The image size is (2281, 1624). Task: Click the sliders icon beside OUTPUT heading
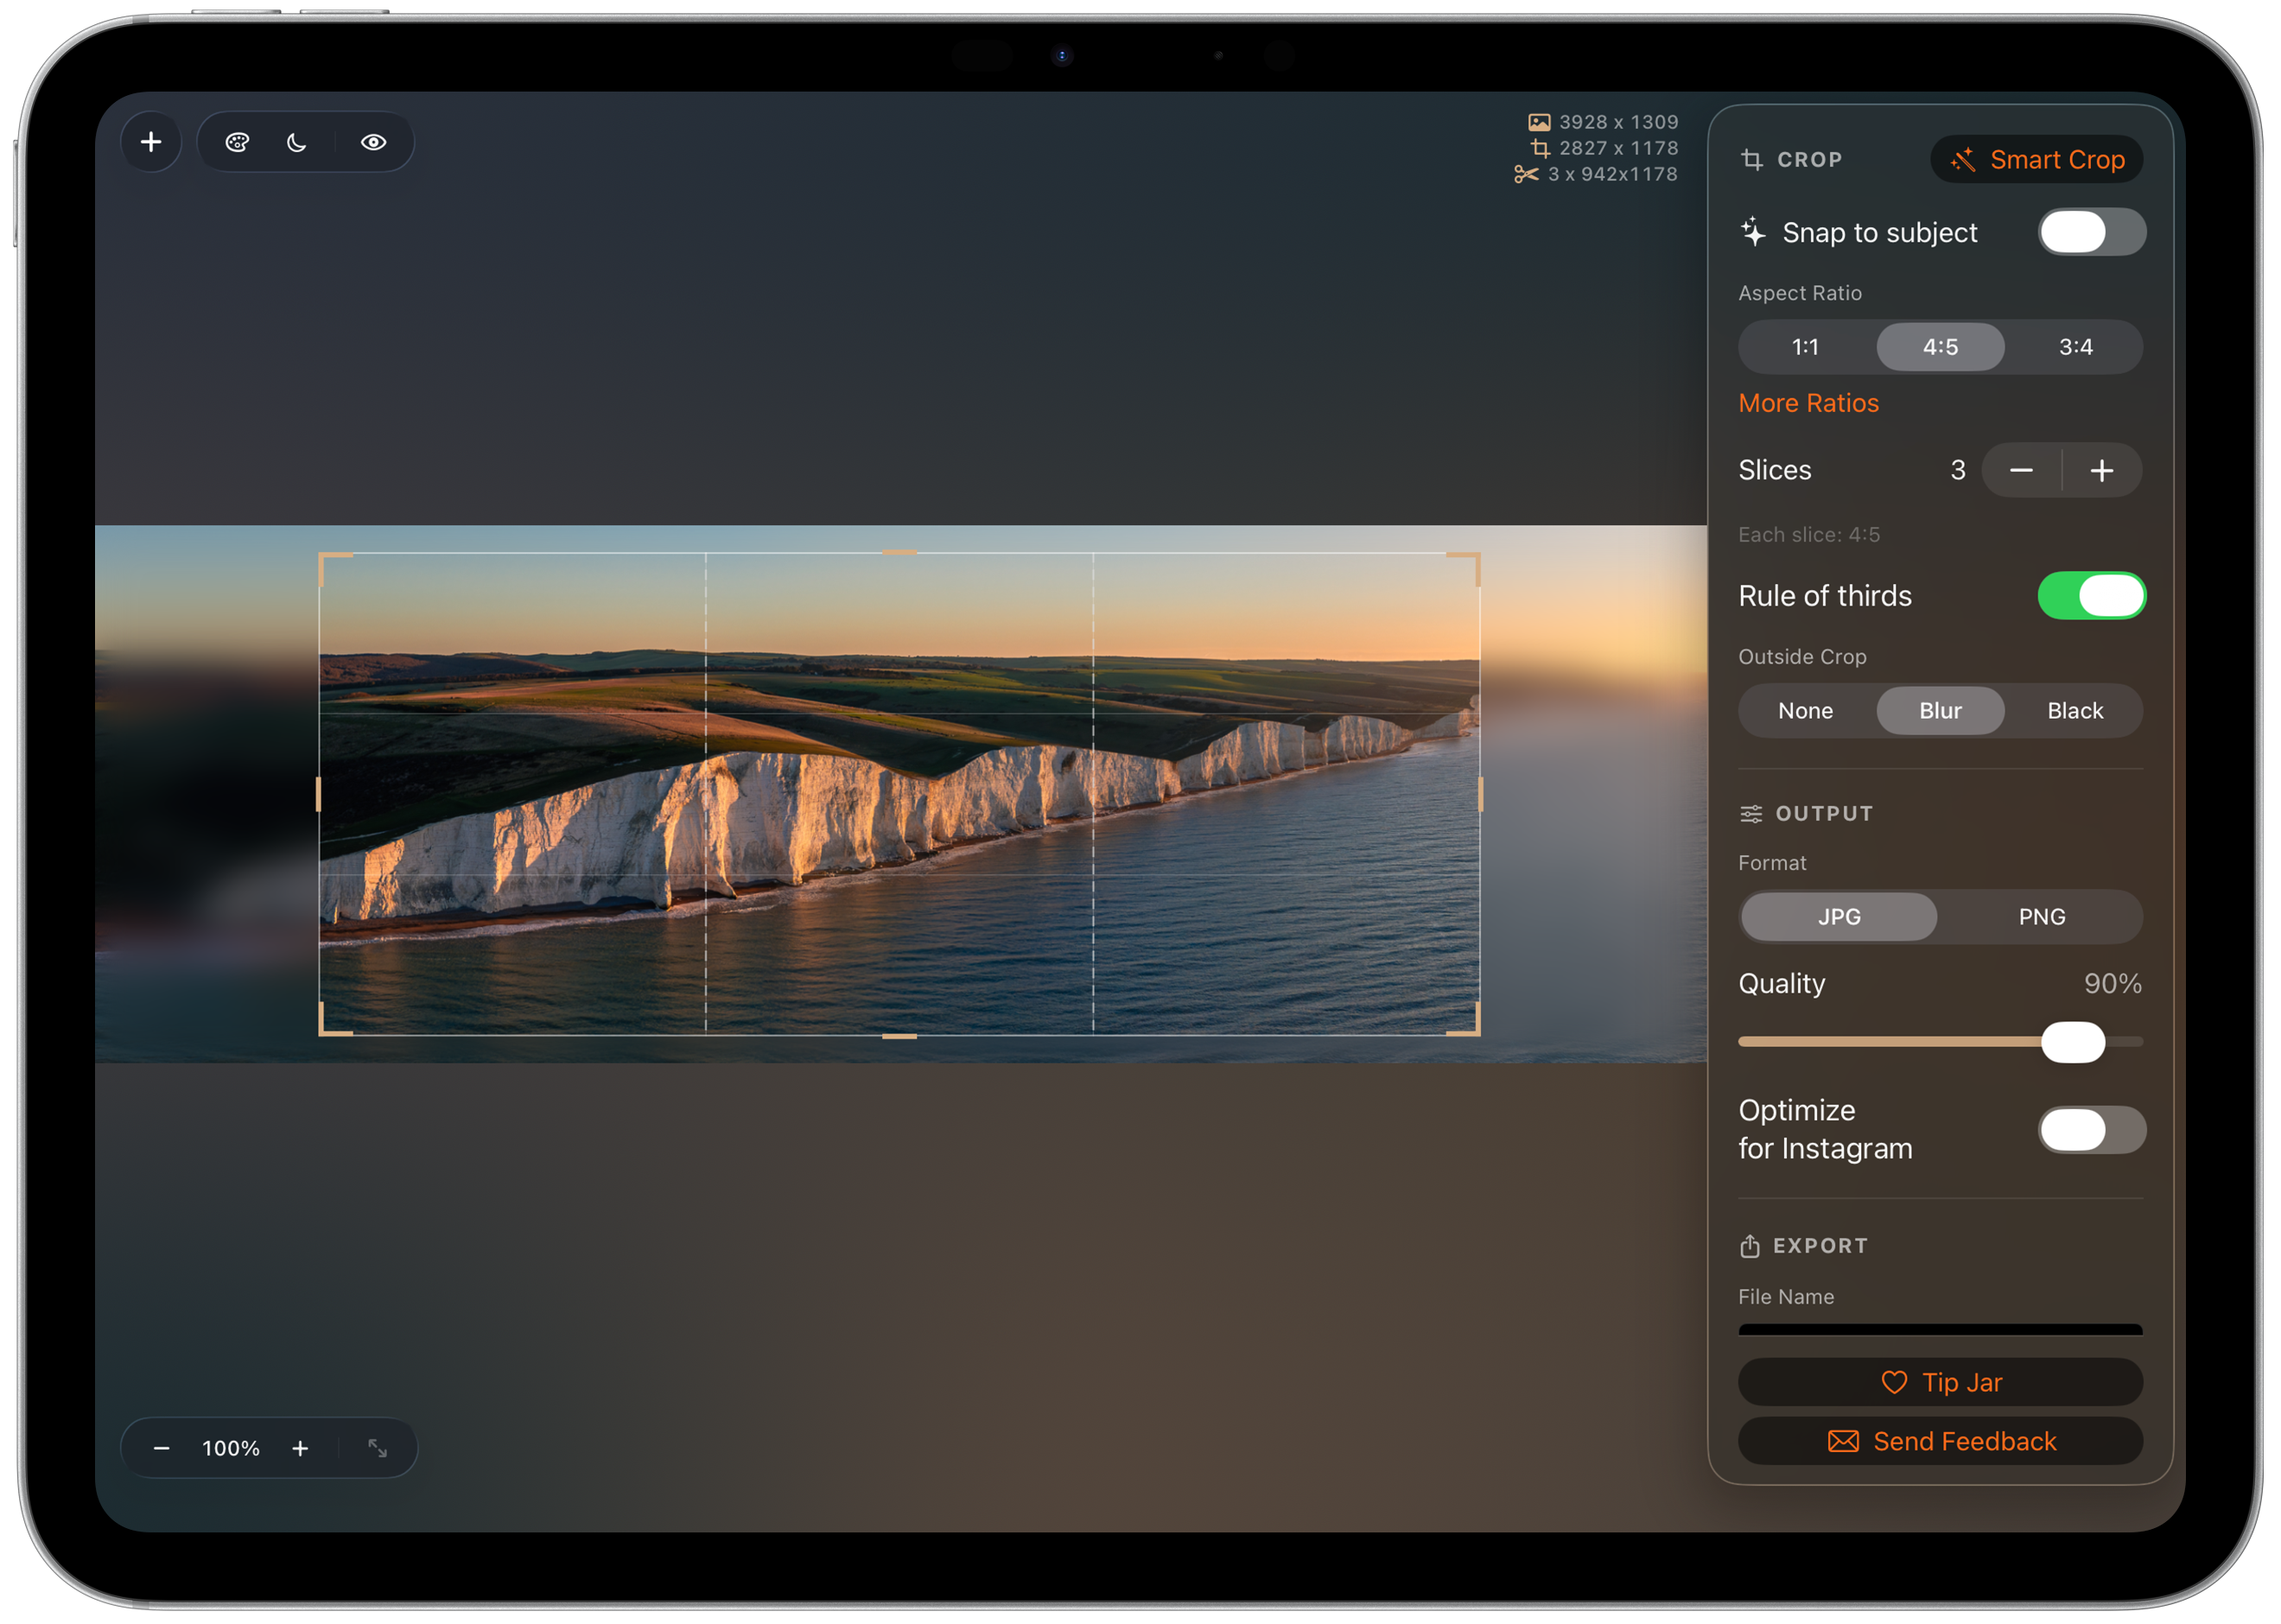click(1751, 814)
